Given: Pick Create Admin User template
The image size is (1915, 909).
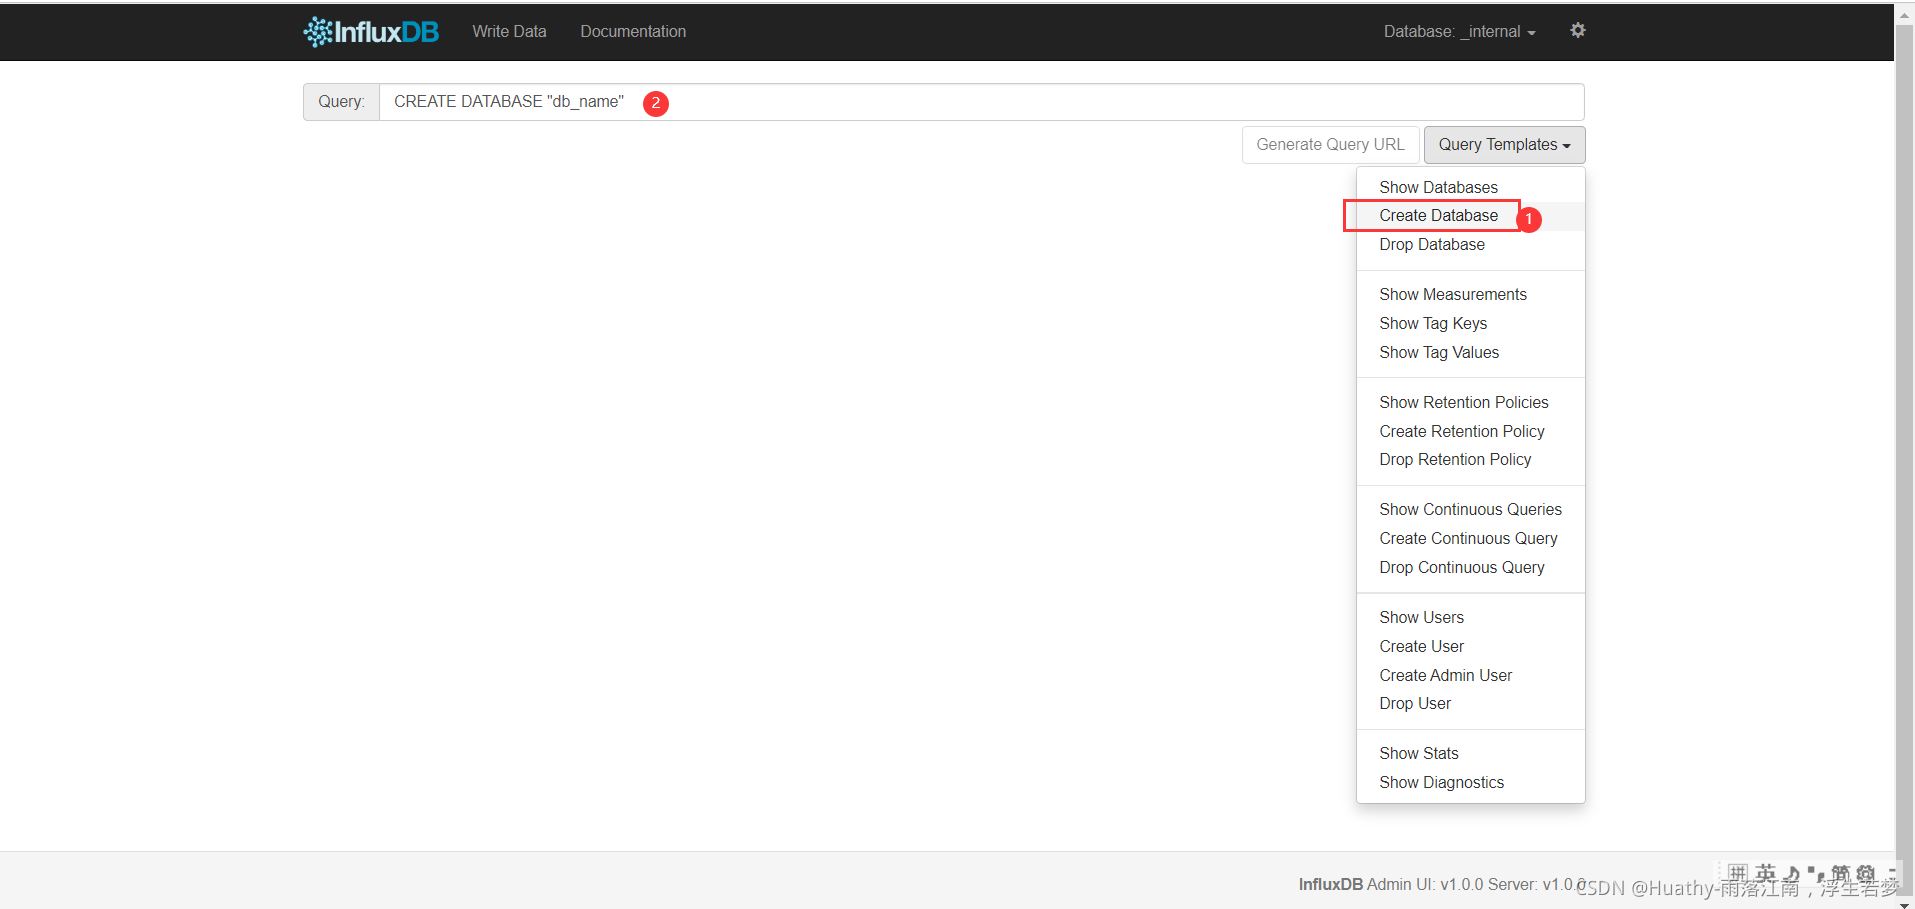Looking at the screenshot, I should [1470, 675].
